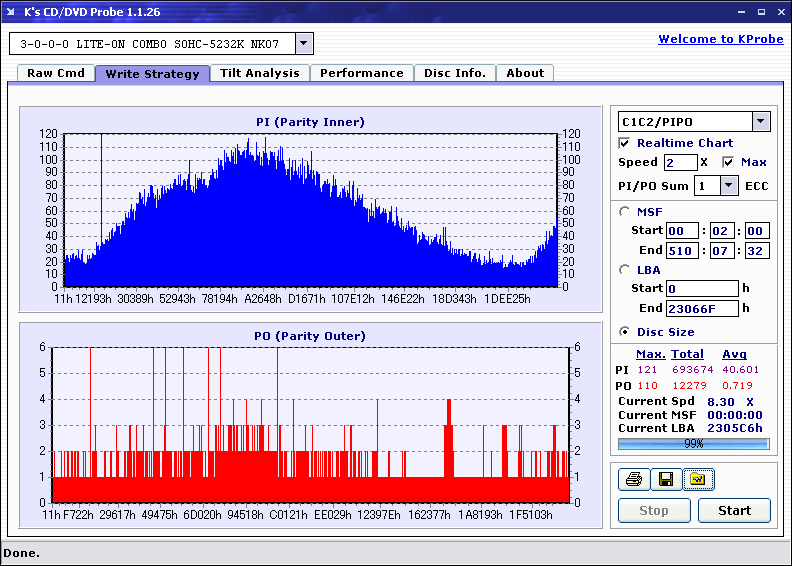
Task: Select the MSF radio button
Action: tap(625, 211)
